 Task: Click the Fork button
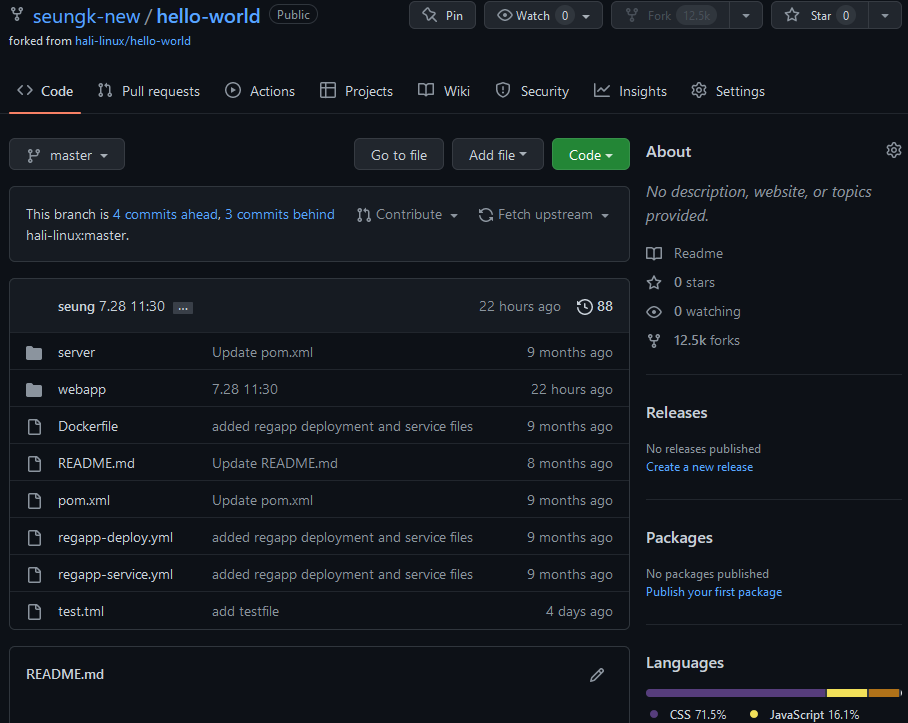pyautogui.click(x=671, y=15)
